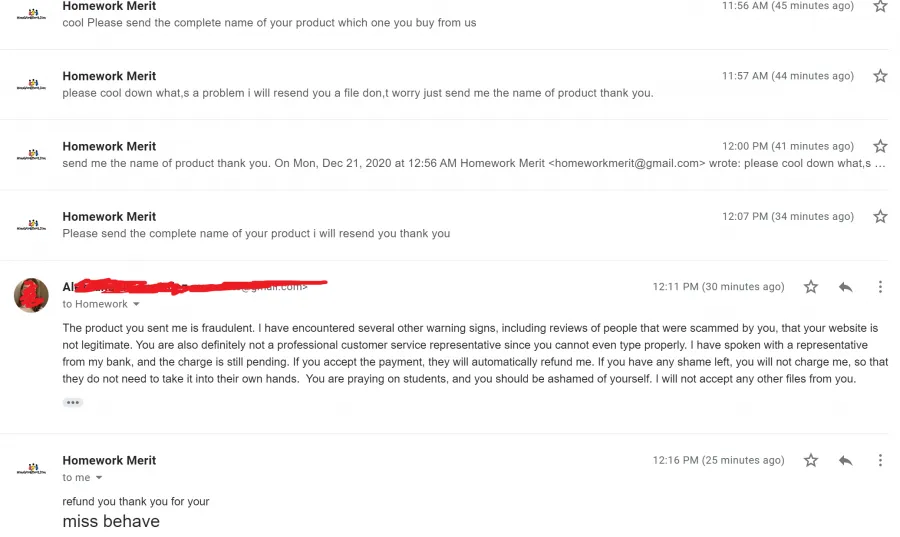
Task: Show trimmed content with three-dots button
Action: tap(72, 402)
